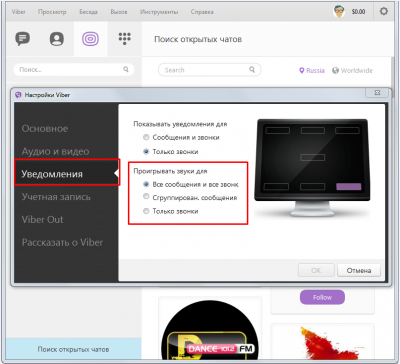400x364 pixels.
Task: Open the Инструменты menu
Action: point(159,12)
